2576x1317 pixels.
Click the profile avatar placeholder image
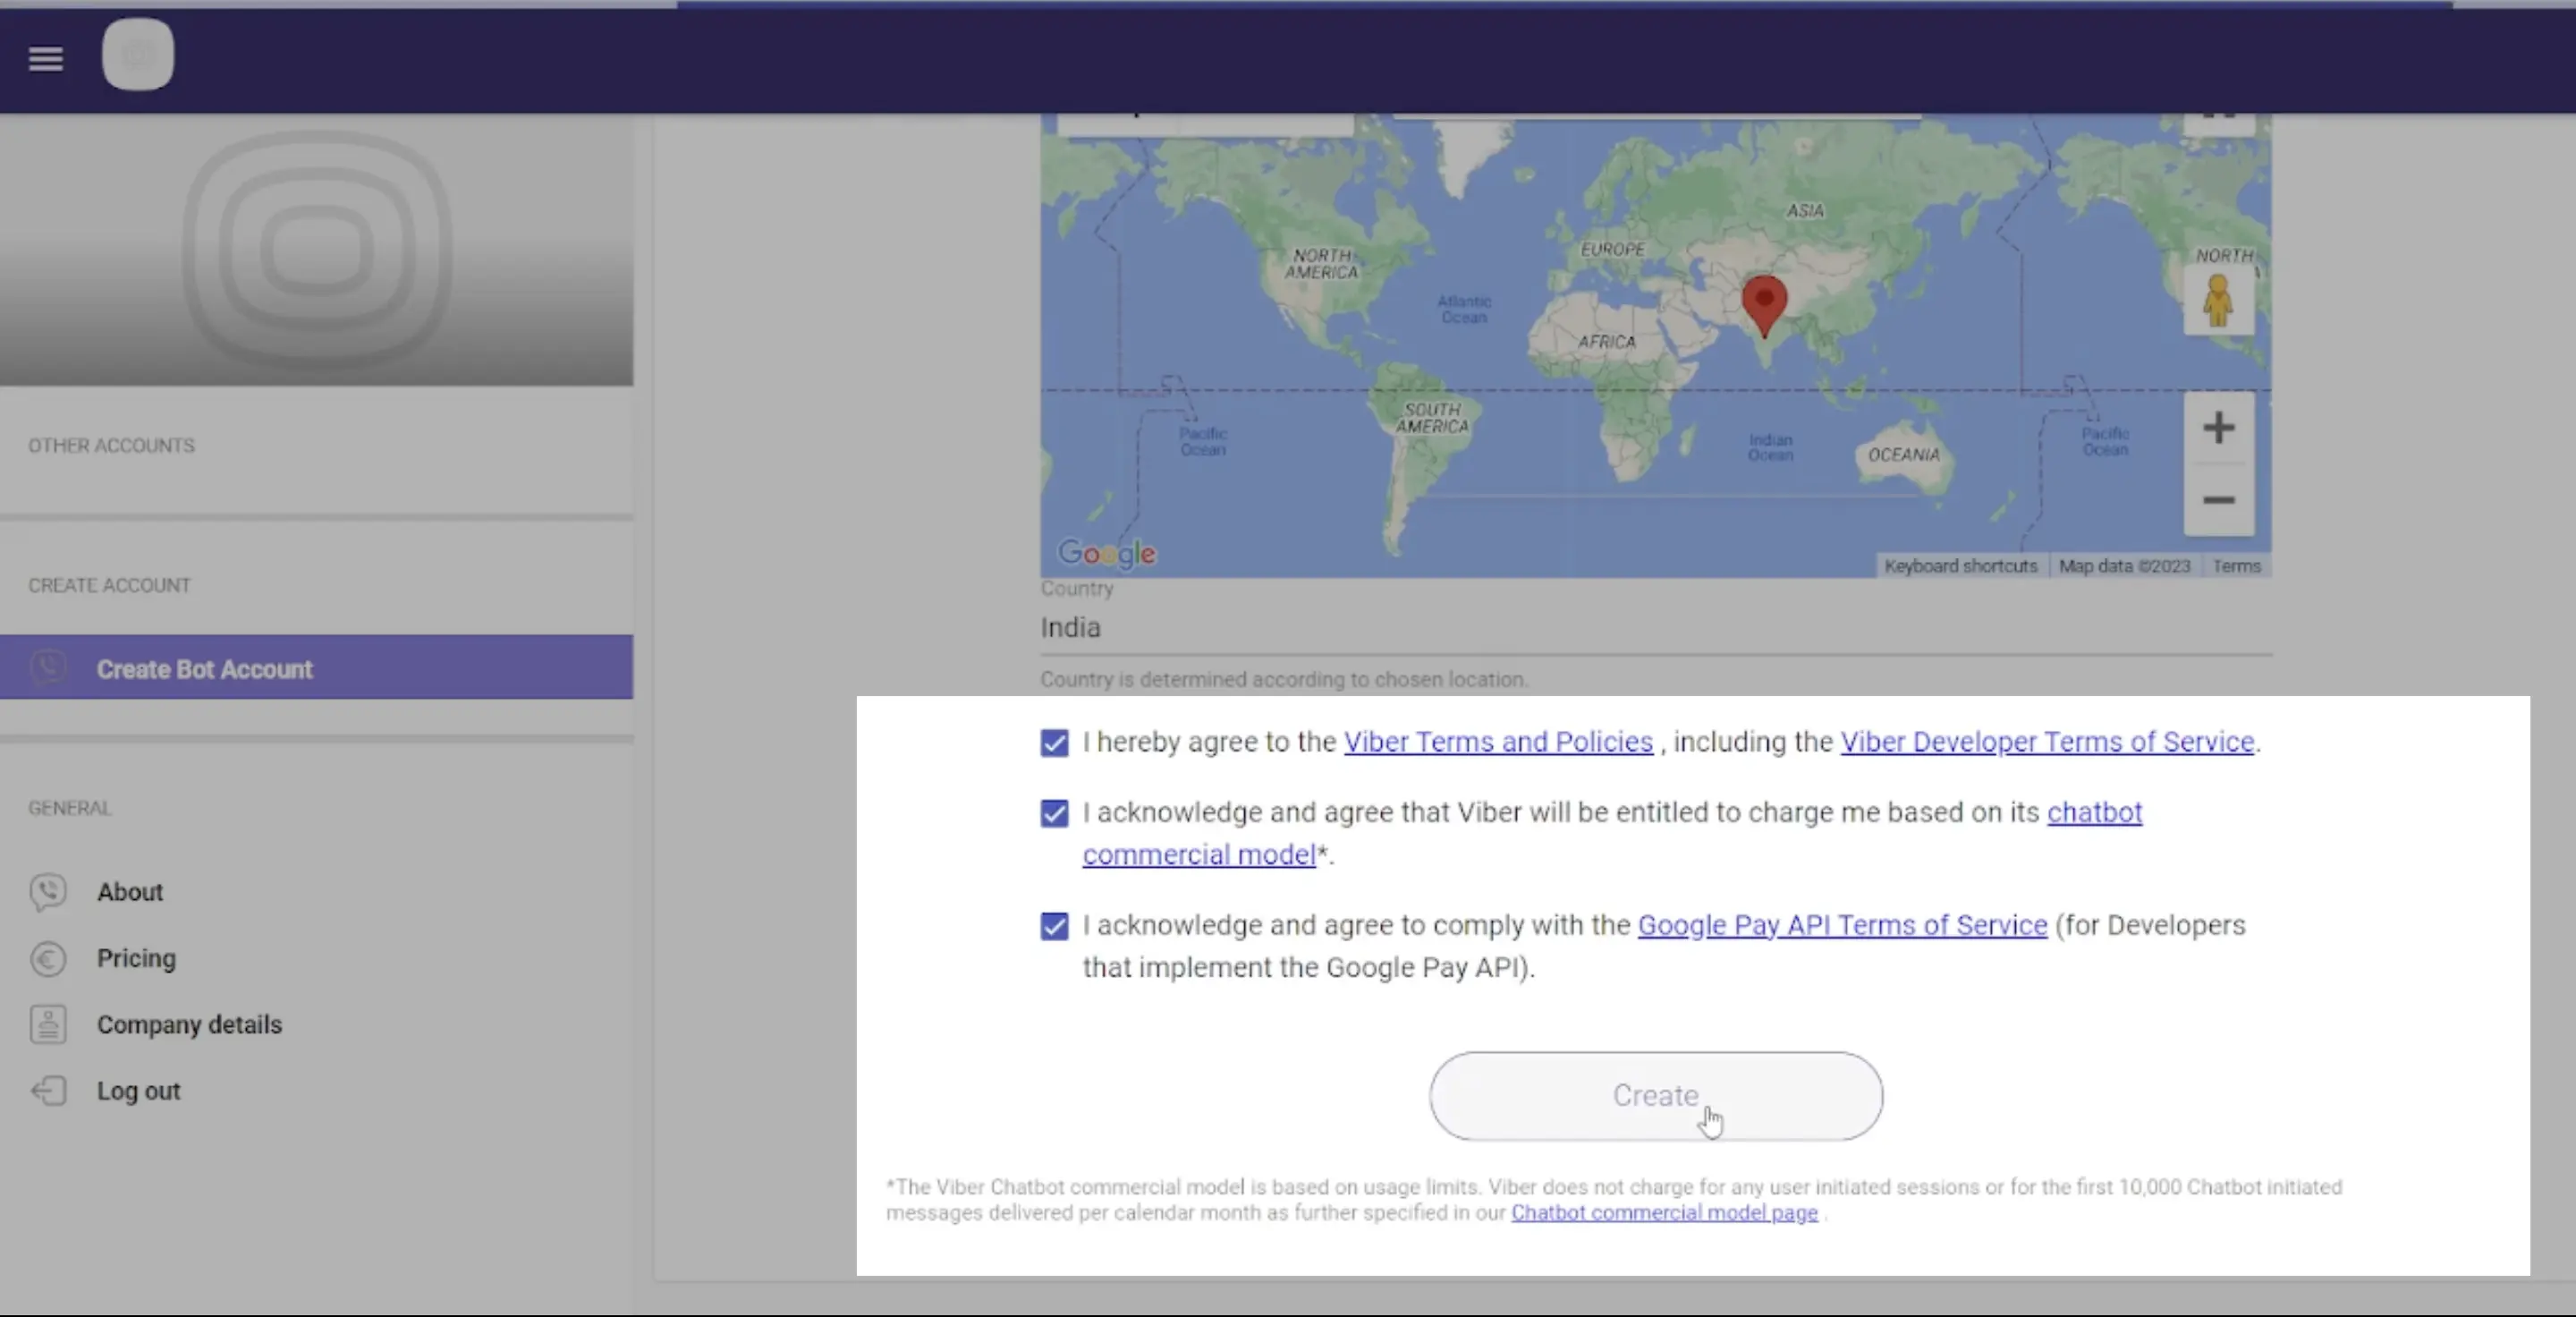316,250
